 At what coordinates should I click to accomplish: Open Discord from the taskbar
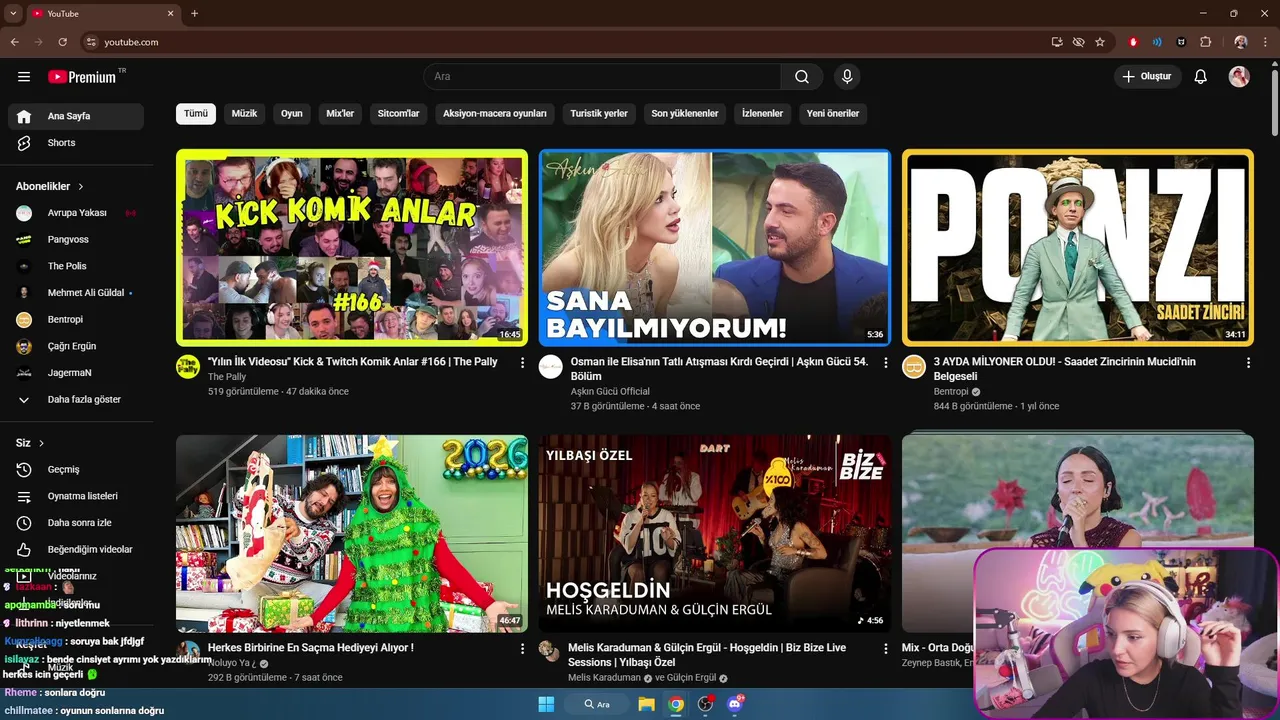tap(736, 704)
